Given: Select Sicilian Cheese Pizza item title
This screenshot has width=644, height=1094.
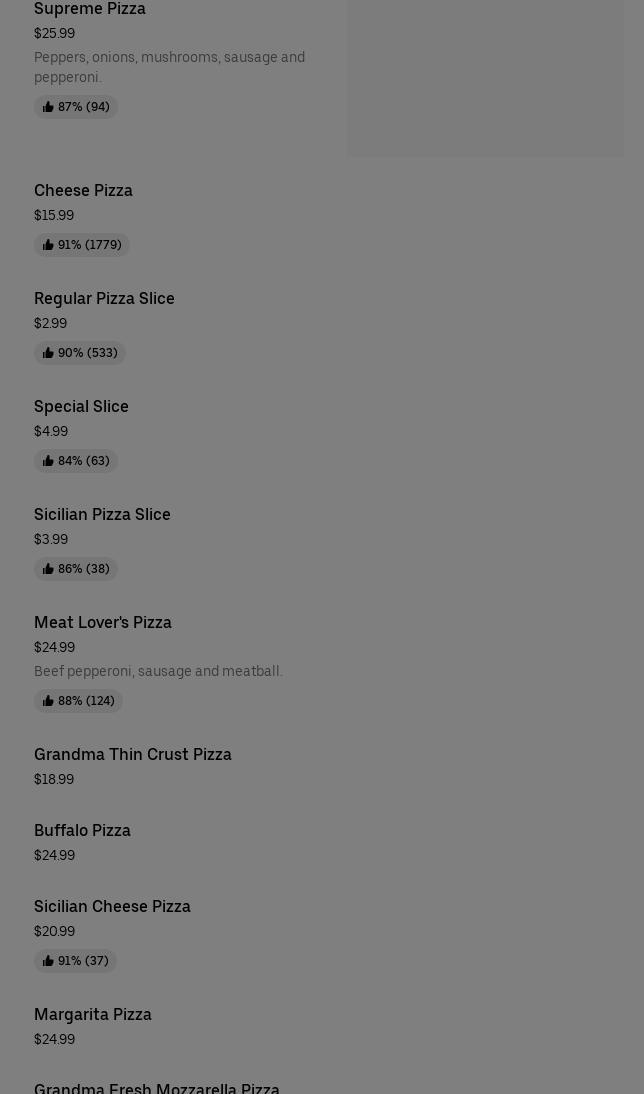Looking at the screenshot, I should point(112,906).
